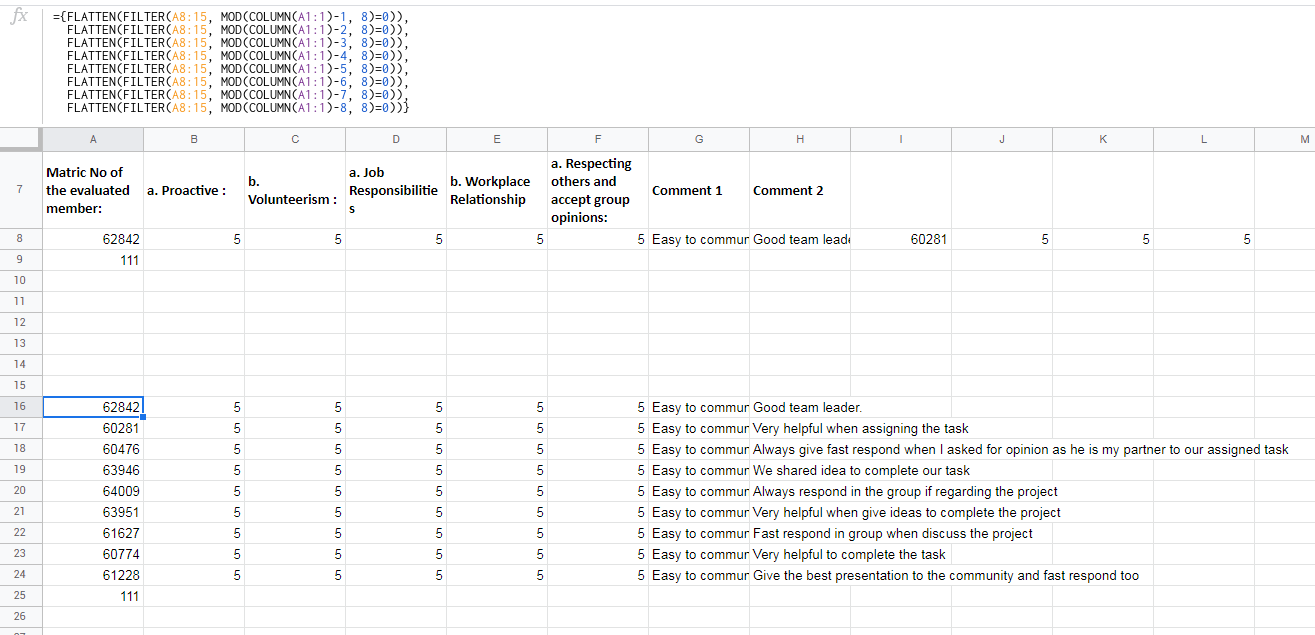Select row 26 header
This screenshot has height=635, width=1315.
coord(21,617)
